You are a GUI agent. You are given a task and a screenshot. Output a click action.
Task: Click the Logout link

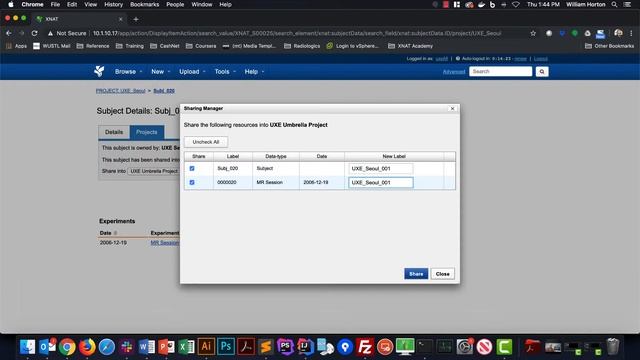coord(540,59)
